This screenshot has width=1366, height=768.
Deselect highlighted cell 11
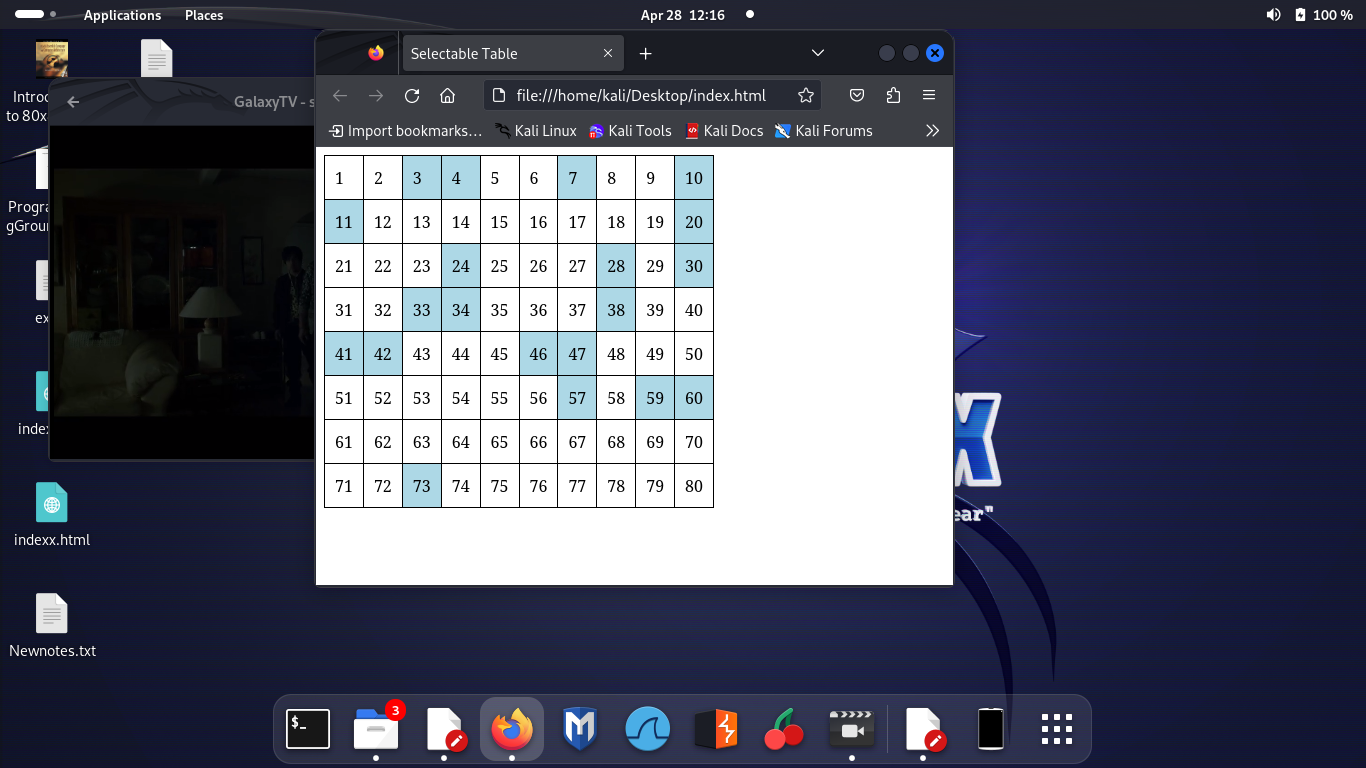tap(344, 222)
